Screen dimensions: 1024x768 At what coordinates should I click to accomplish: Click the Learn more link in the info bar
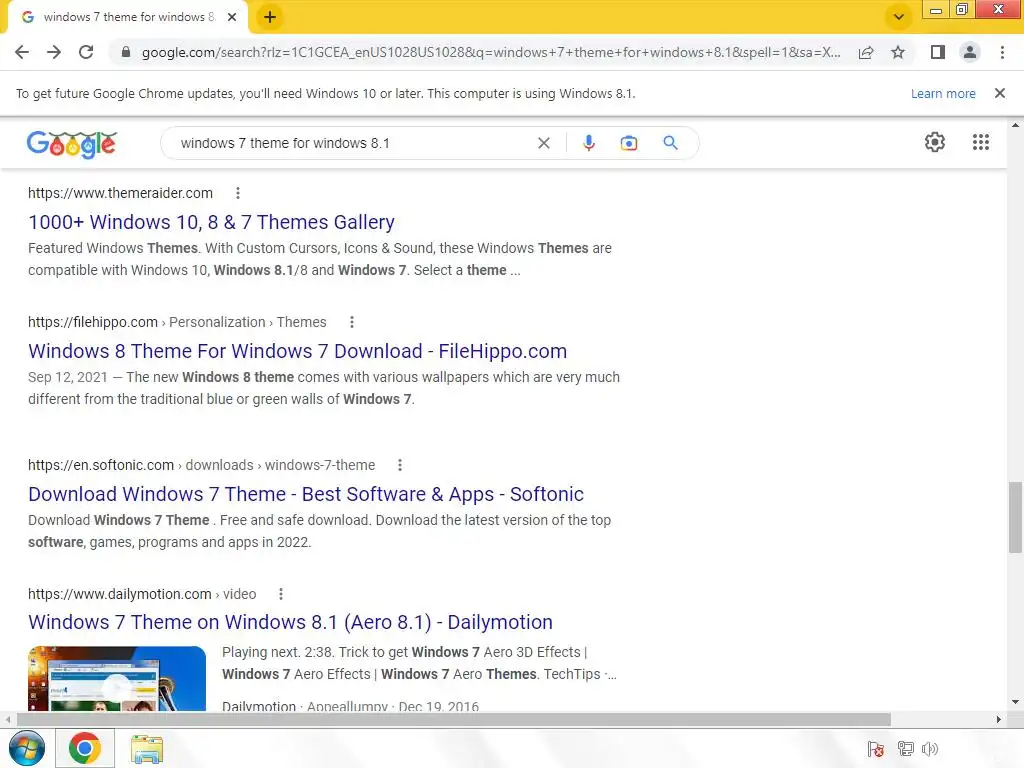tap(943, 93)
